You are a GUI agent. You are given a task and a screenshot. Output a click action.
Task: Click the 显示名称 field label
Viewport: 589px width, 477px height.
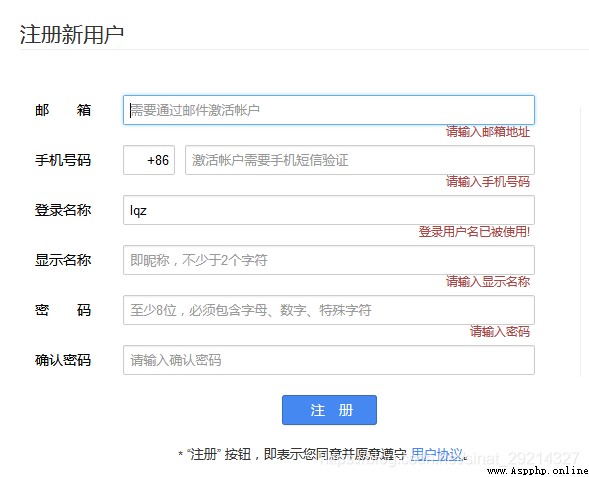coord(63,260)
